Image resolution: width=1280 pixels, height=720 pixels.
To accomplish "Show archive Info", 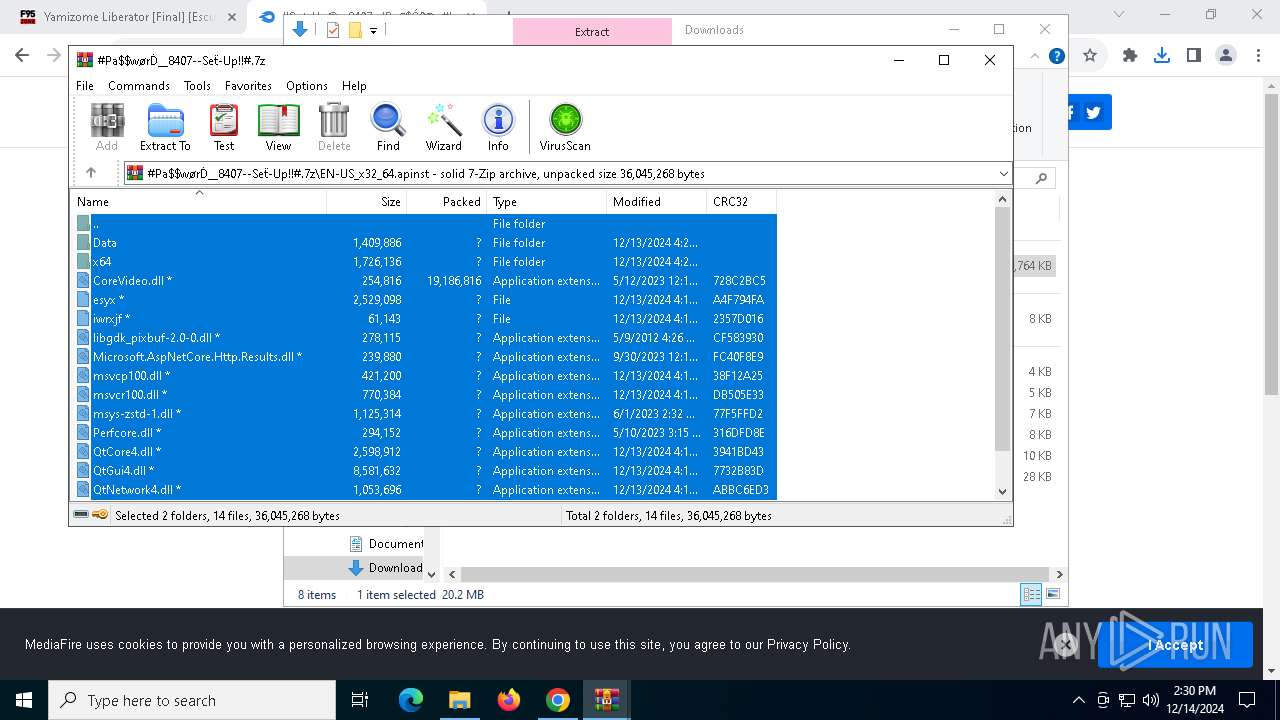I will tap(498, 127).
